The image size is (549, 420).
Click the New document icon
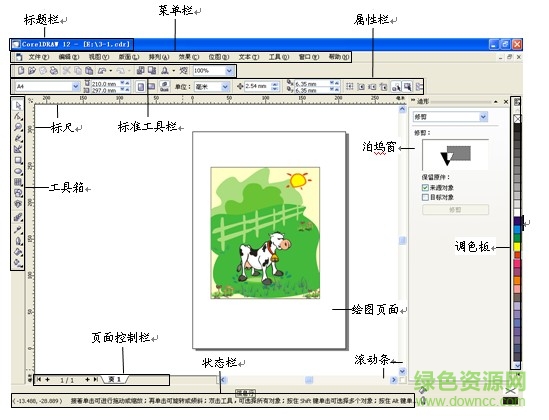[x=21, y=71]
